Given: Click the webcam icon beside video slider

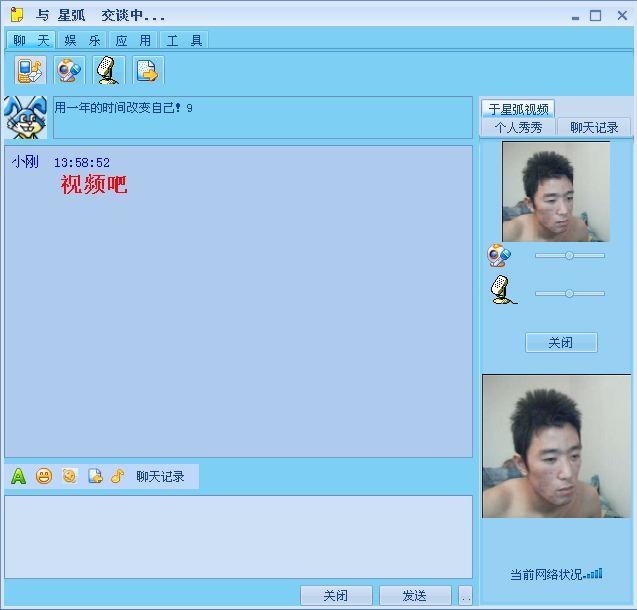Looking at the screenshot, I should click(x=499, y=255).
